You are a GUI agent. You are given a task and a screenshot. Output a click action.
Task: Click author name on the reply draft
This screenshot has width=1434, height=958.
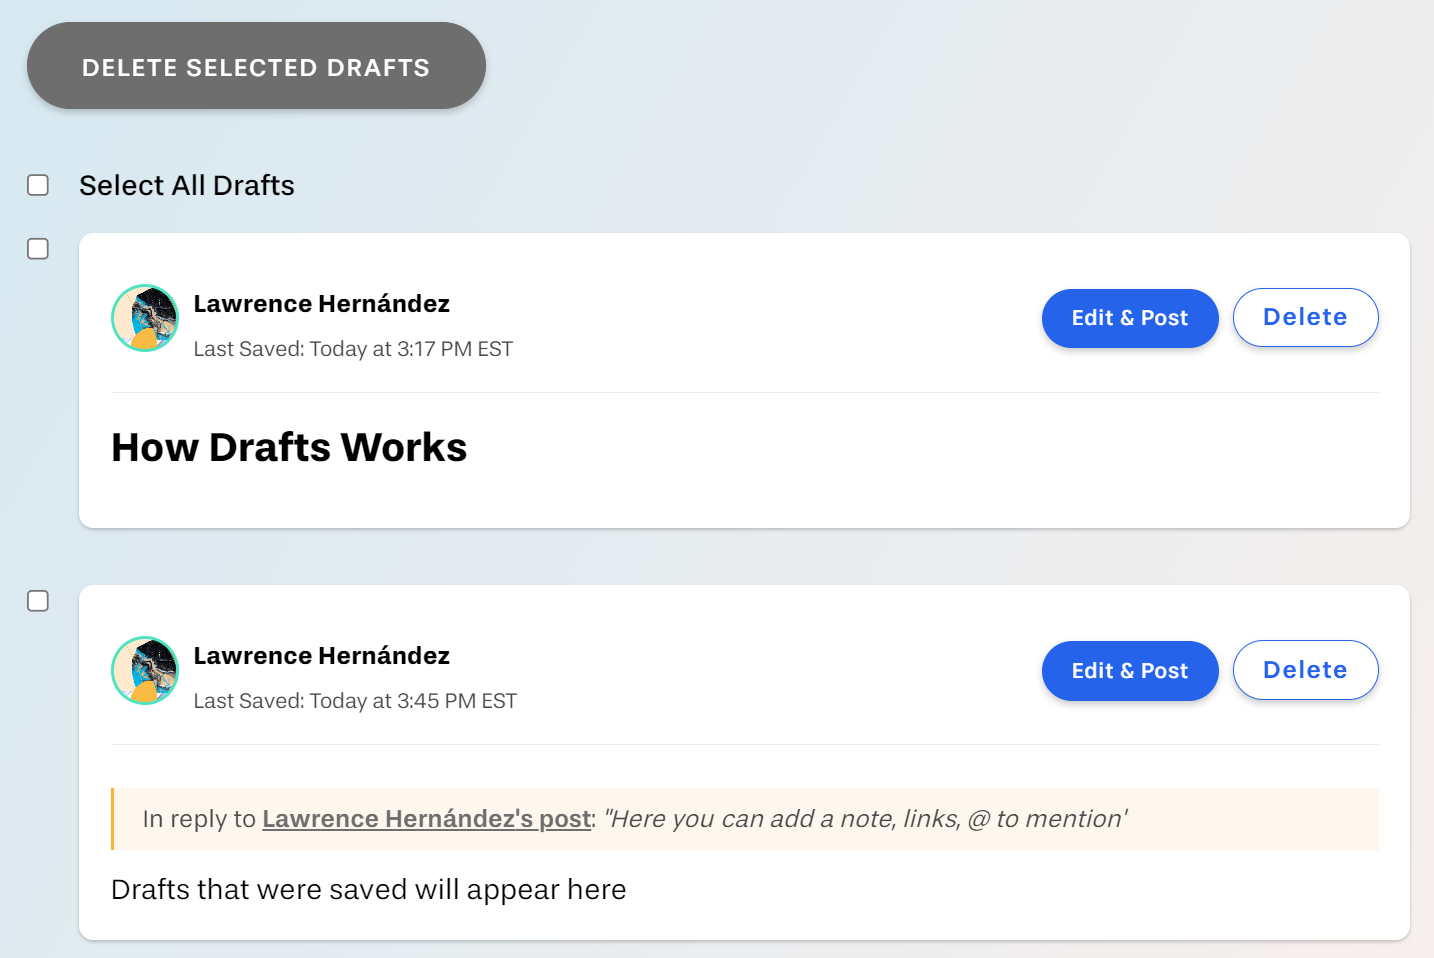coord(321,655)
